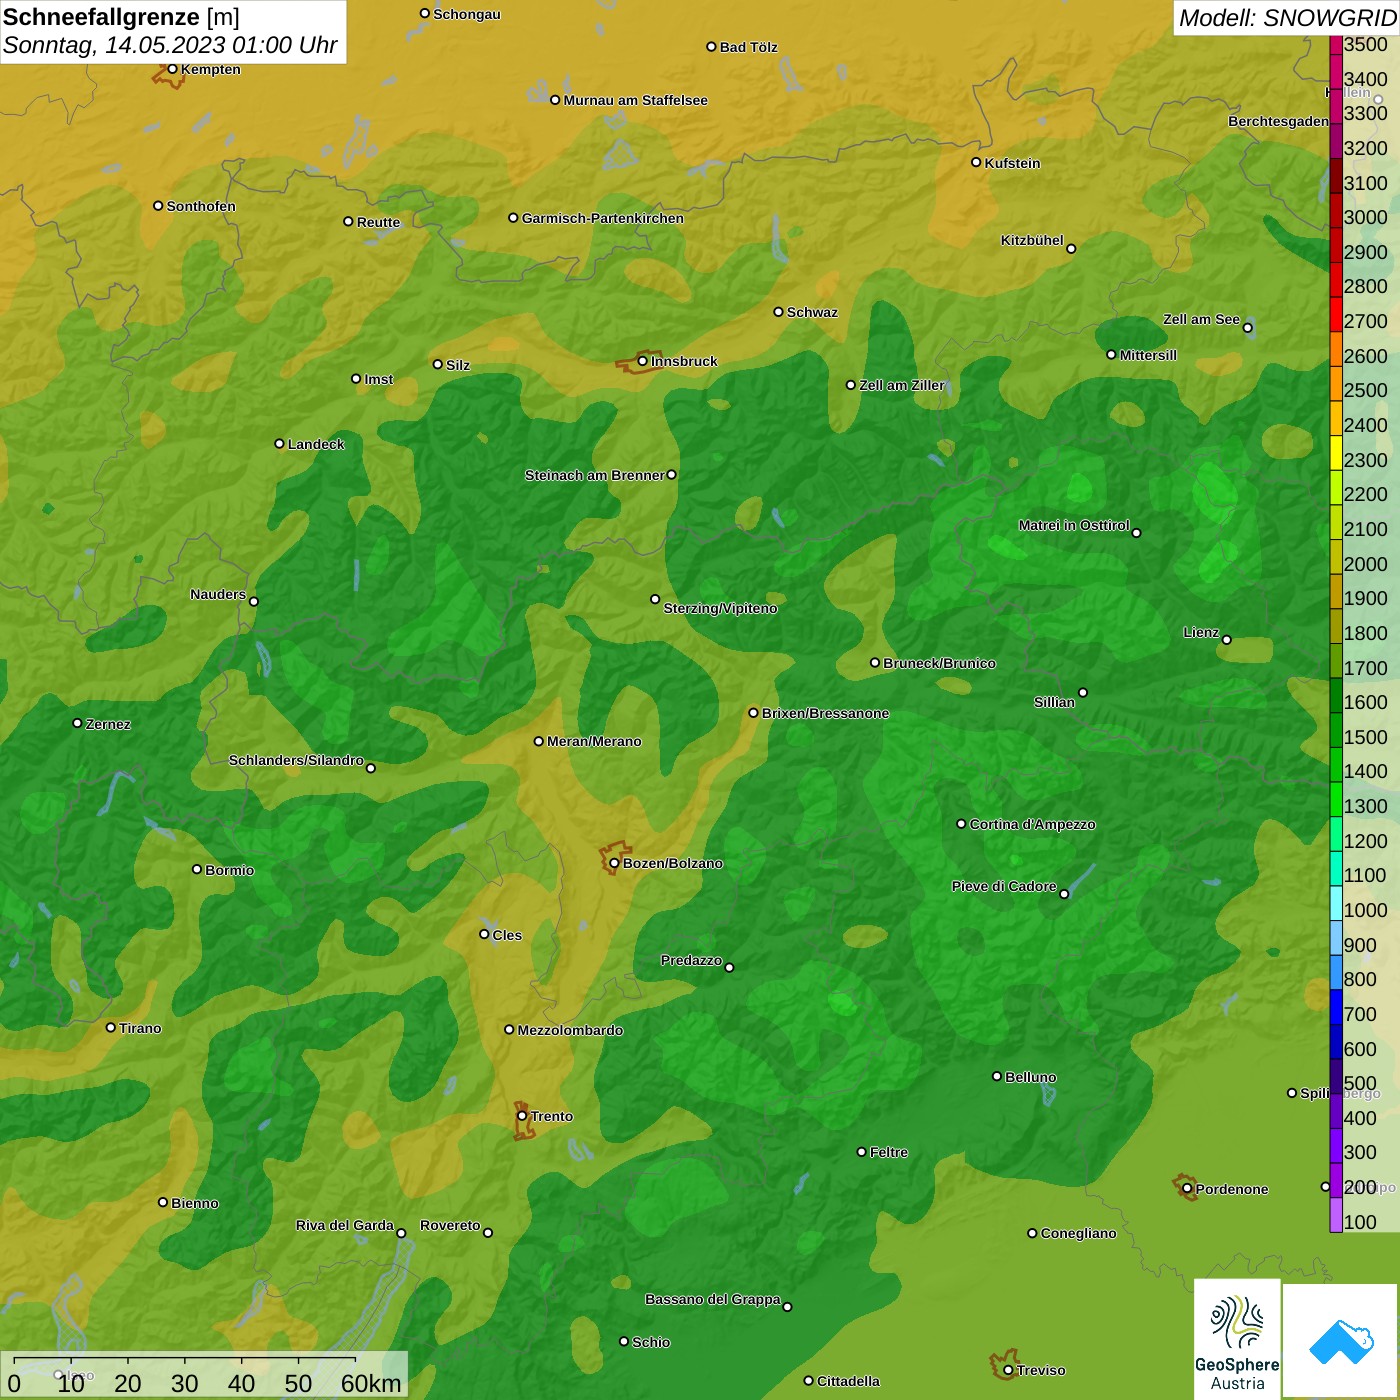Click the Schlanders/Silandro label

pos(296,760)
